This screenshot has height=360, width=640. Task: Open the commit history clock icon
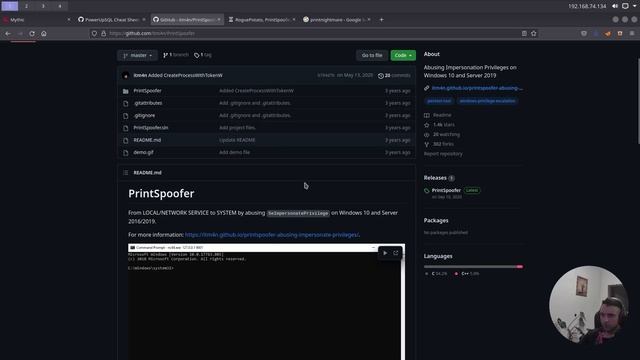(380, 76)
